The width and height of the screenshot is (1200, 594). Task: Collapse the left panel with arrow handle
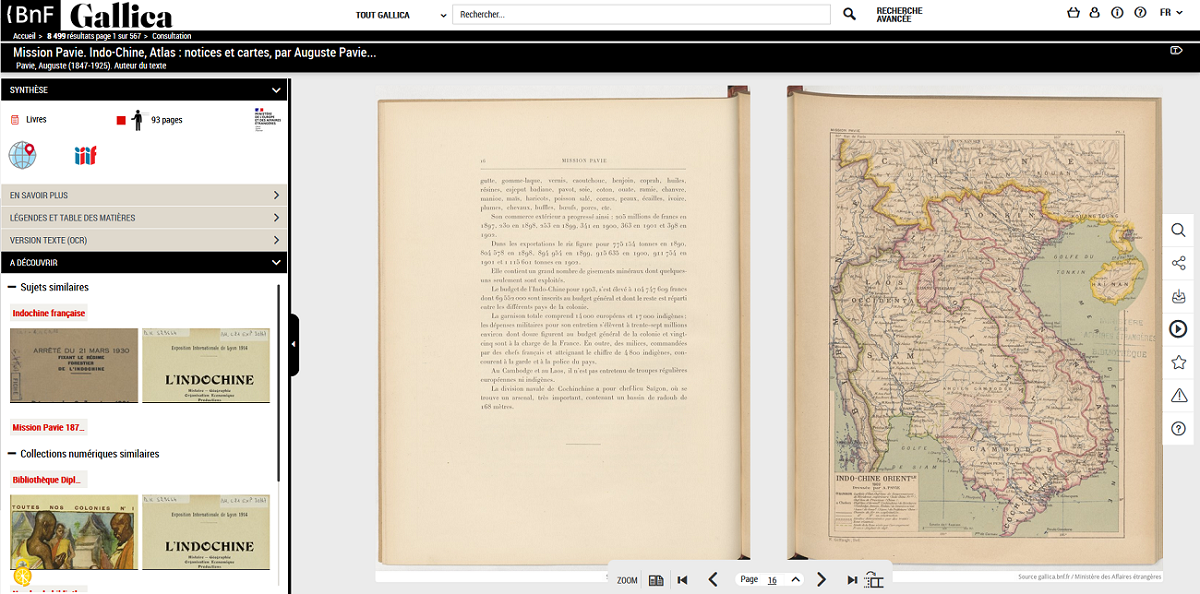(293, 344)
